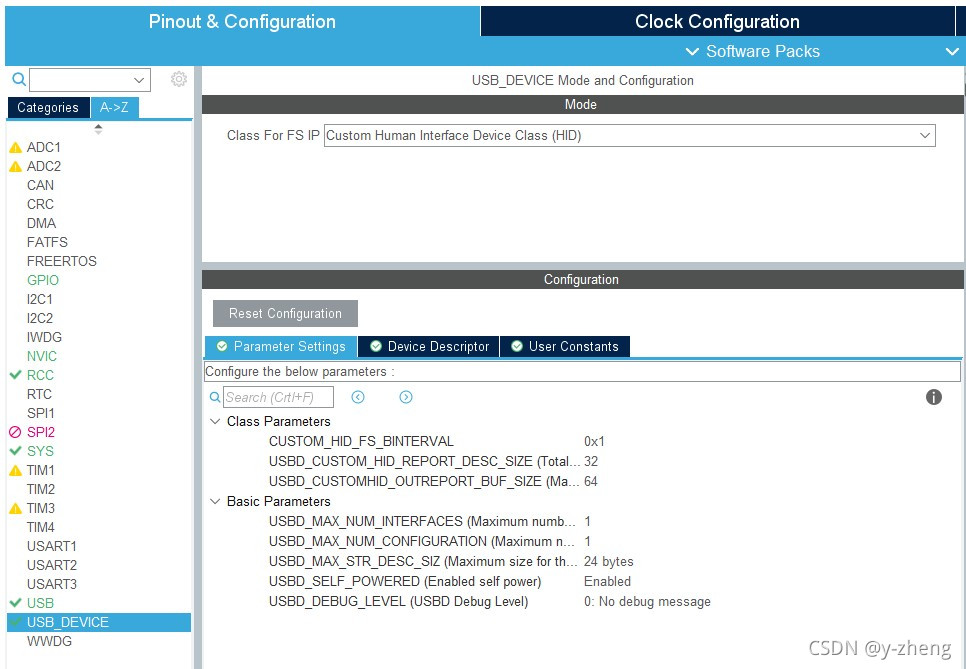Click the USBD_MAX_STR_DESC_SIZ value 24 bytes

(x=609, y=562)
